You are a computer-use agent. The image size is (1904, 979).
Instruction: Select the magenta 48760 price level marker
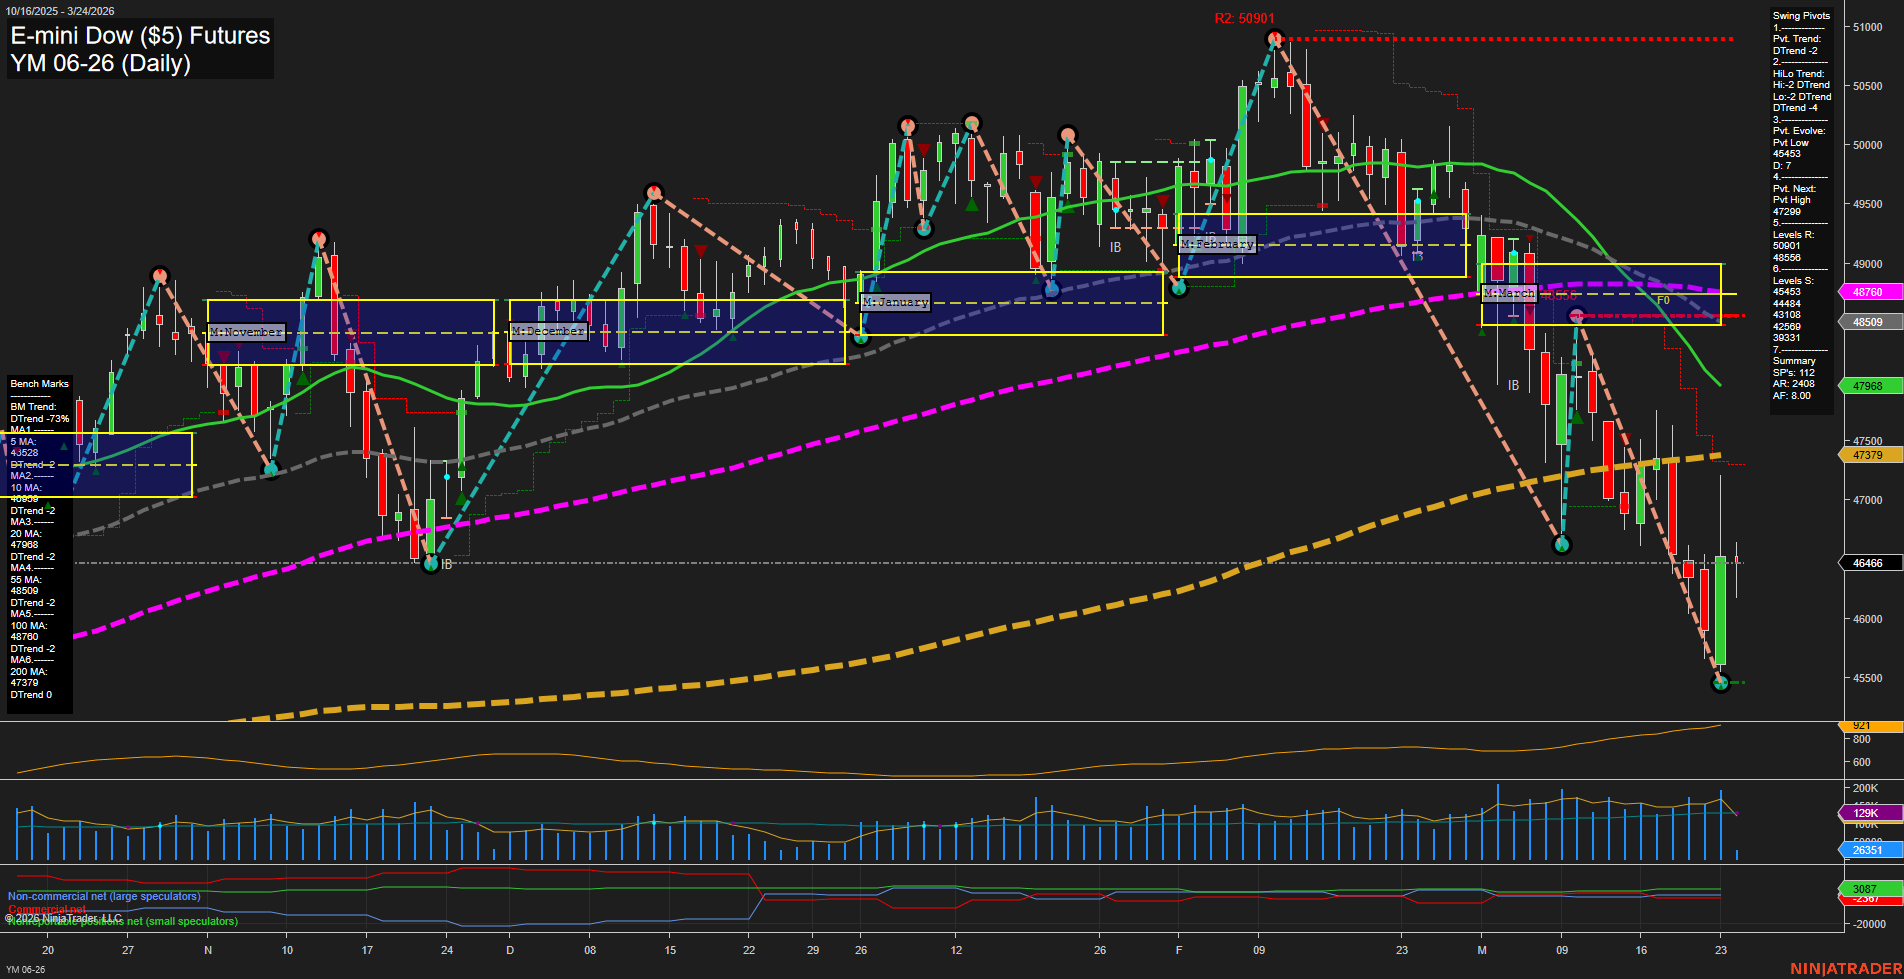point(1866,292)
